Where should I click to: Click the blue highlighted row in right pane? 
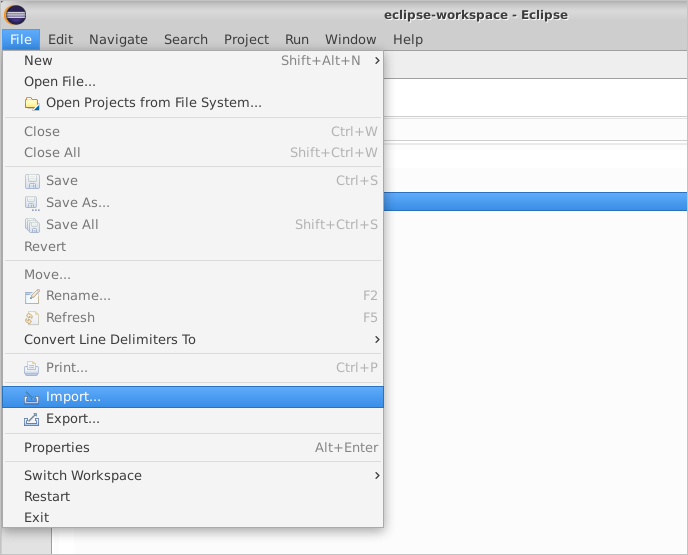536,201
